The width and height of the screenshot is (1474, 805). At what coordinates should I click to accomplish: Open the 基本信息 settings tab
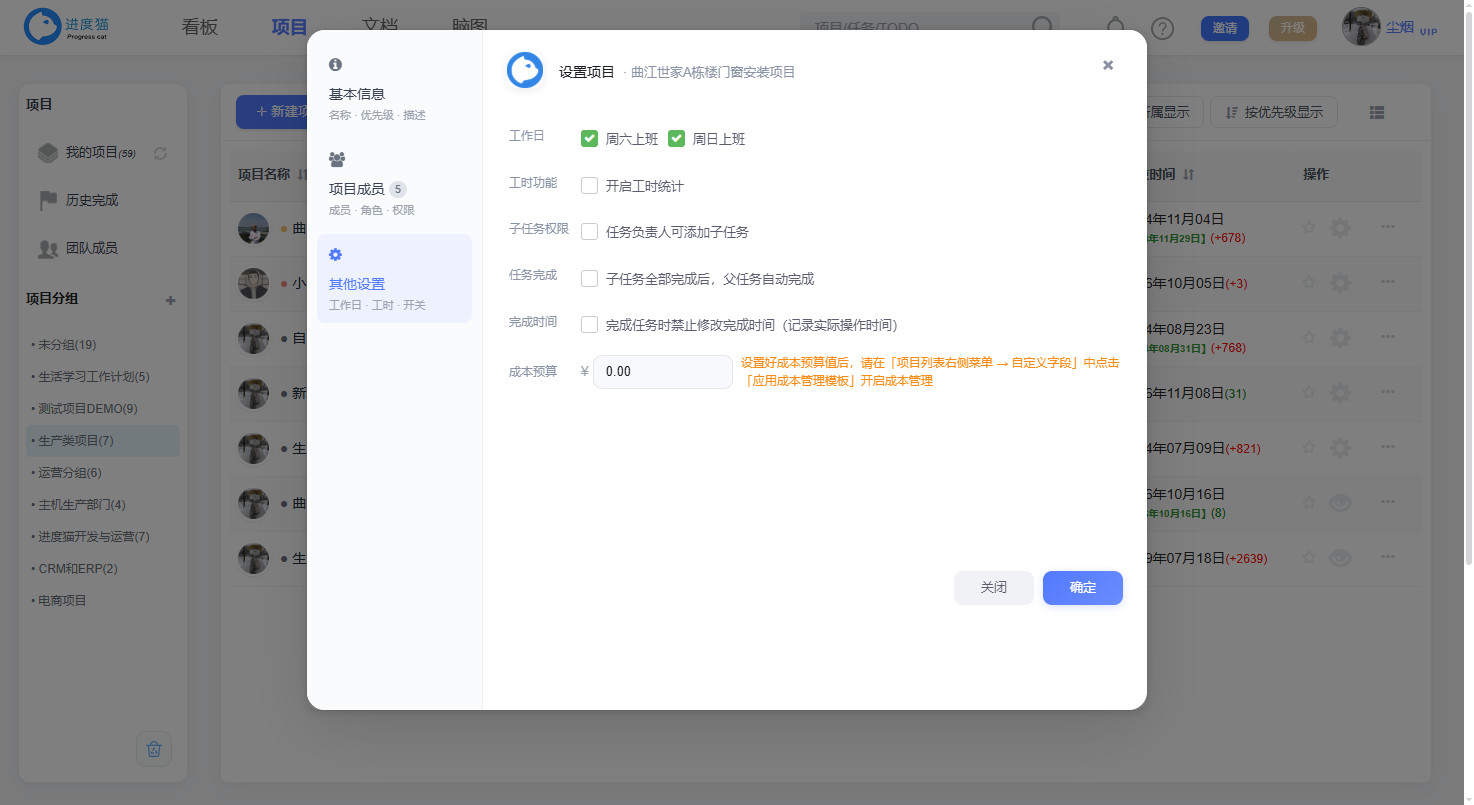tap(394, 90)
